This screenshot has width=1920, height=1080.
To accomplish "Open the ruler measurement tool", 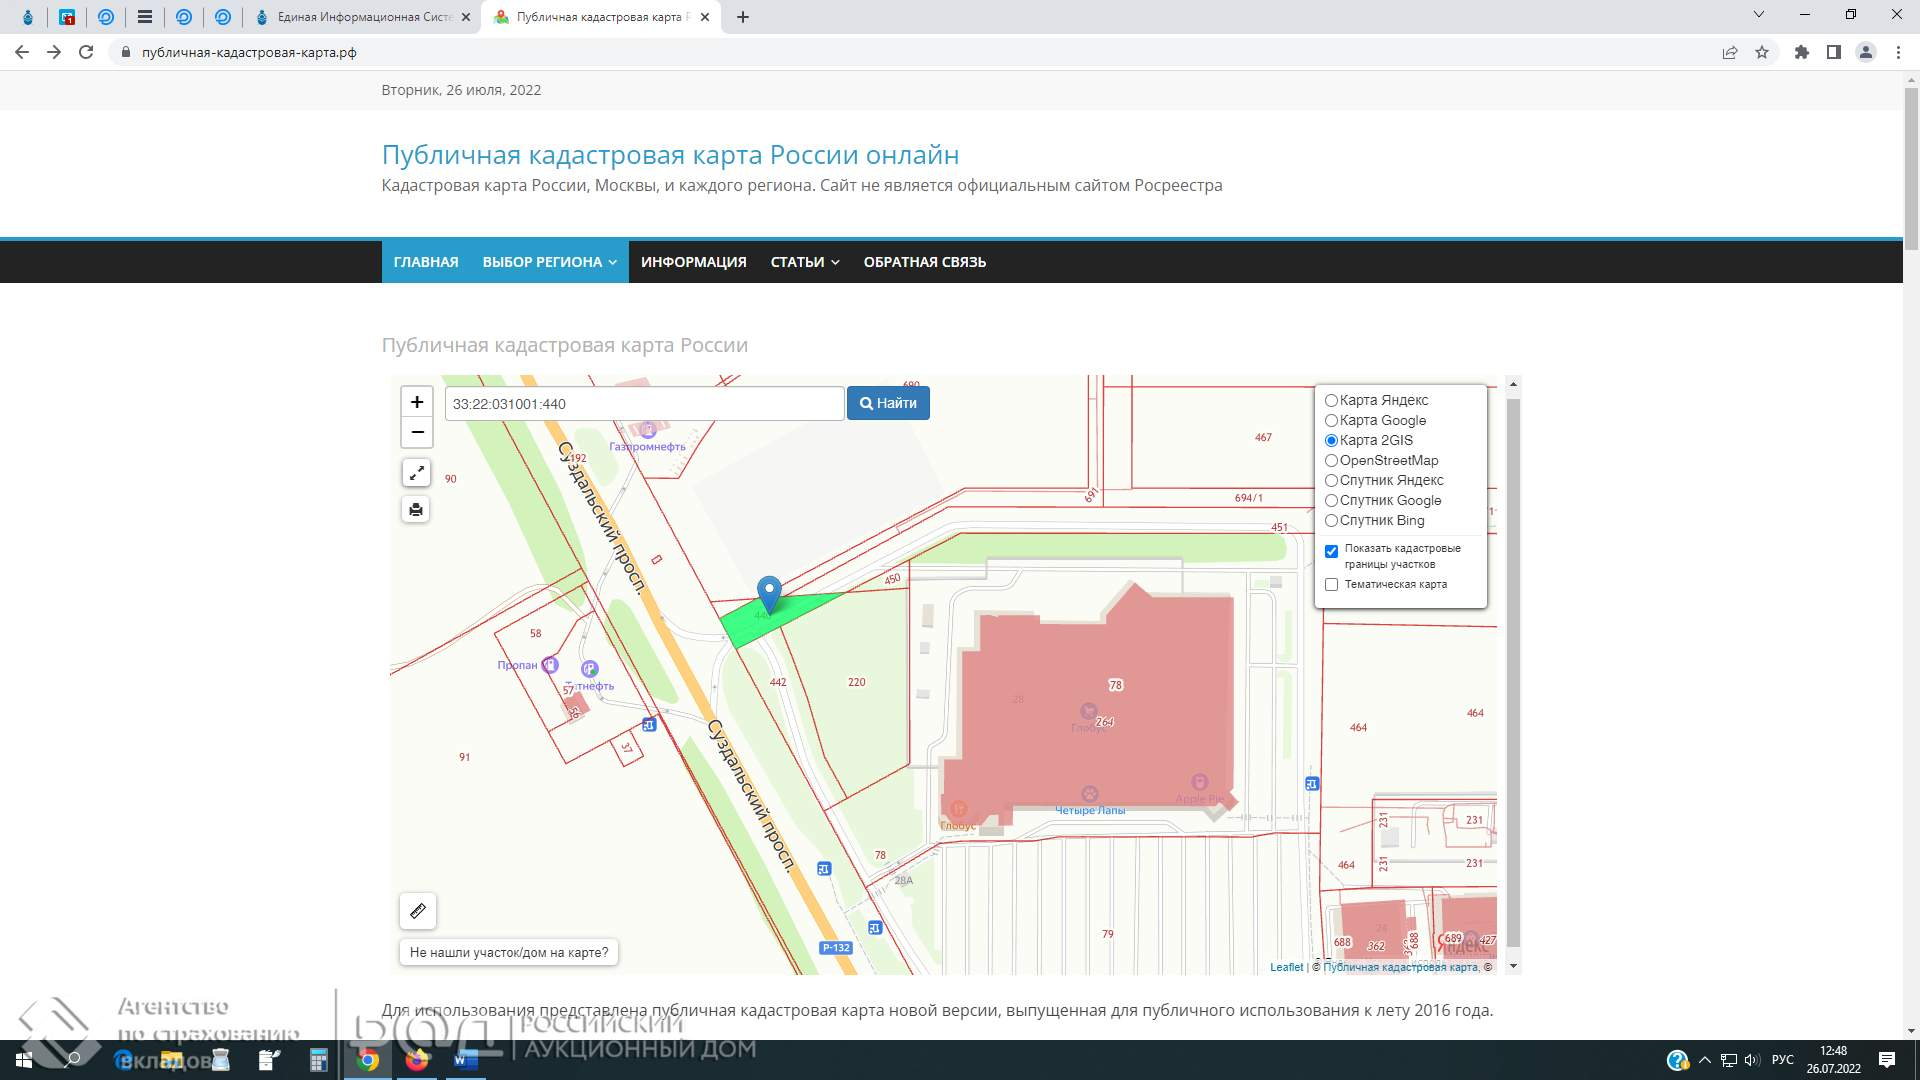I will (x=418, y=911).
